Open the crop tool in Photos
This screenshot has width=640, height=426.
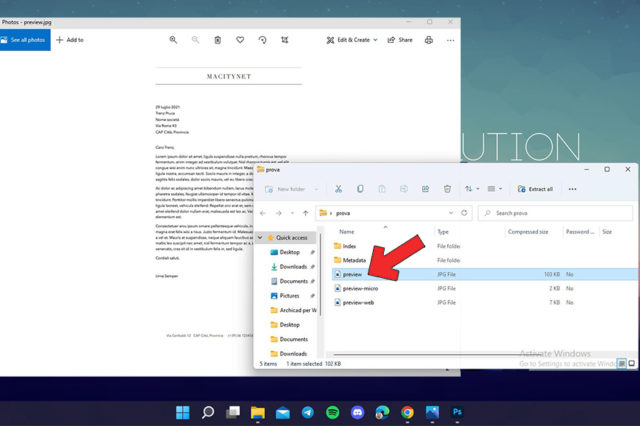click(285, 40)
